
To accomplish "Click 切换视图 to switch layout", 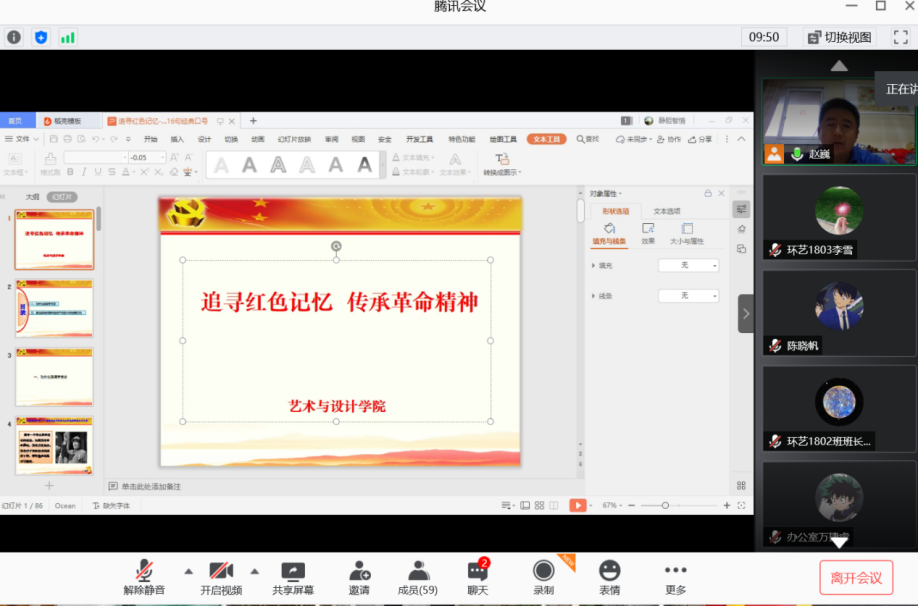I will coord(839,37).
